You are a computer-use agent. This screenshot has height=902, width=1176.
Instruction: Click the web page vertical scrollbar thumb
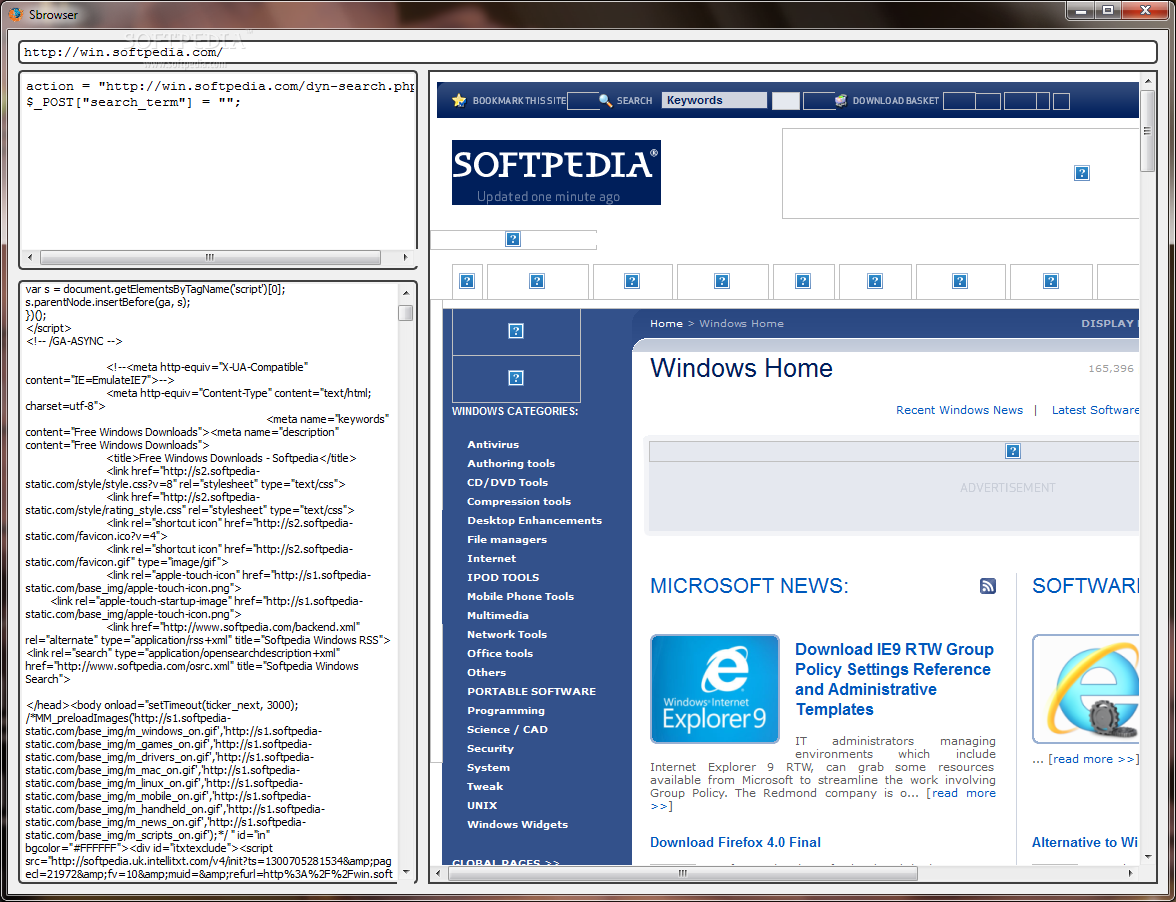(1148, 130)
